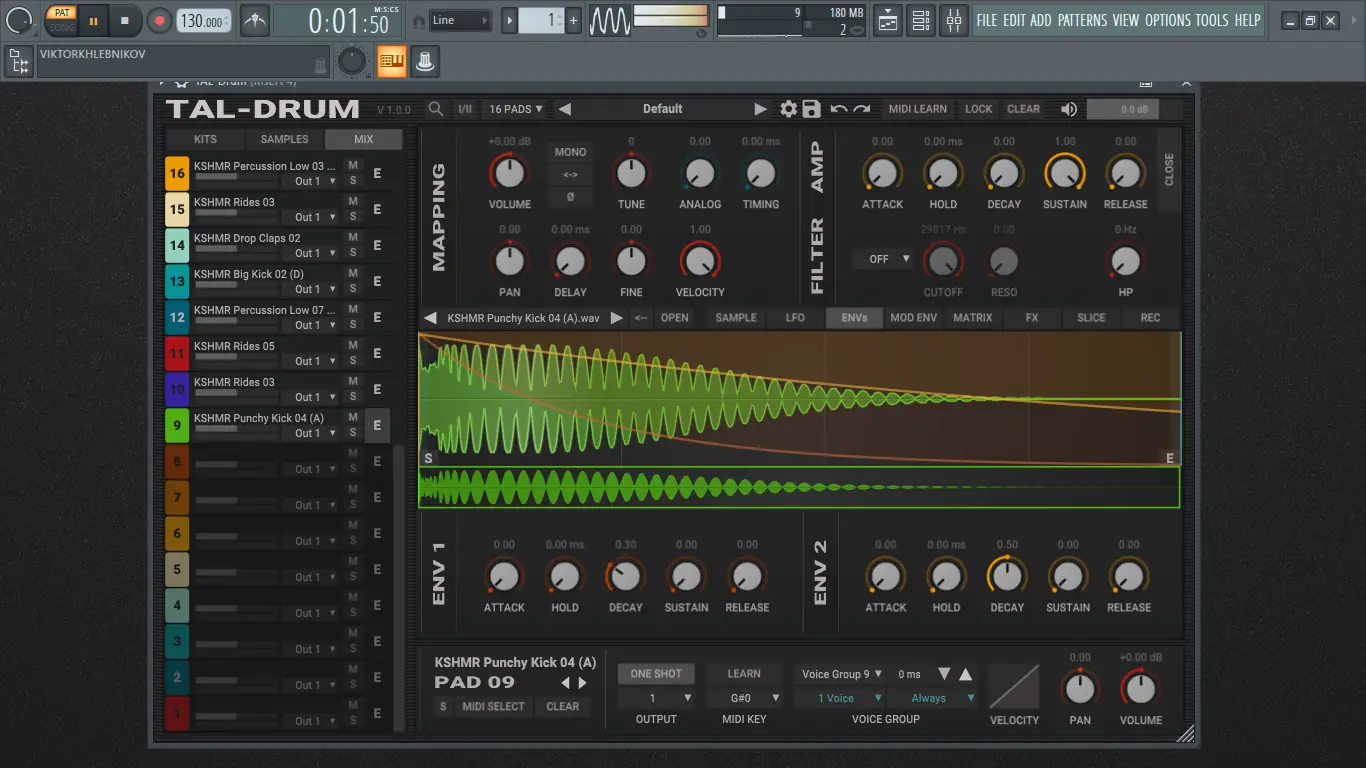Open the PATTERNS menu
Image resolution: width=1366 pixels, height=768 pixels.
[x=1083, y=20]
